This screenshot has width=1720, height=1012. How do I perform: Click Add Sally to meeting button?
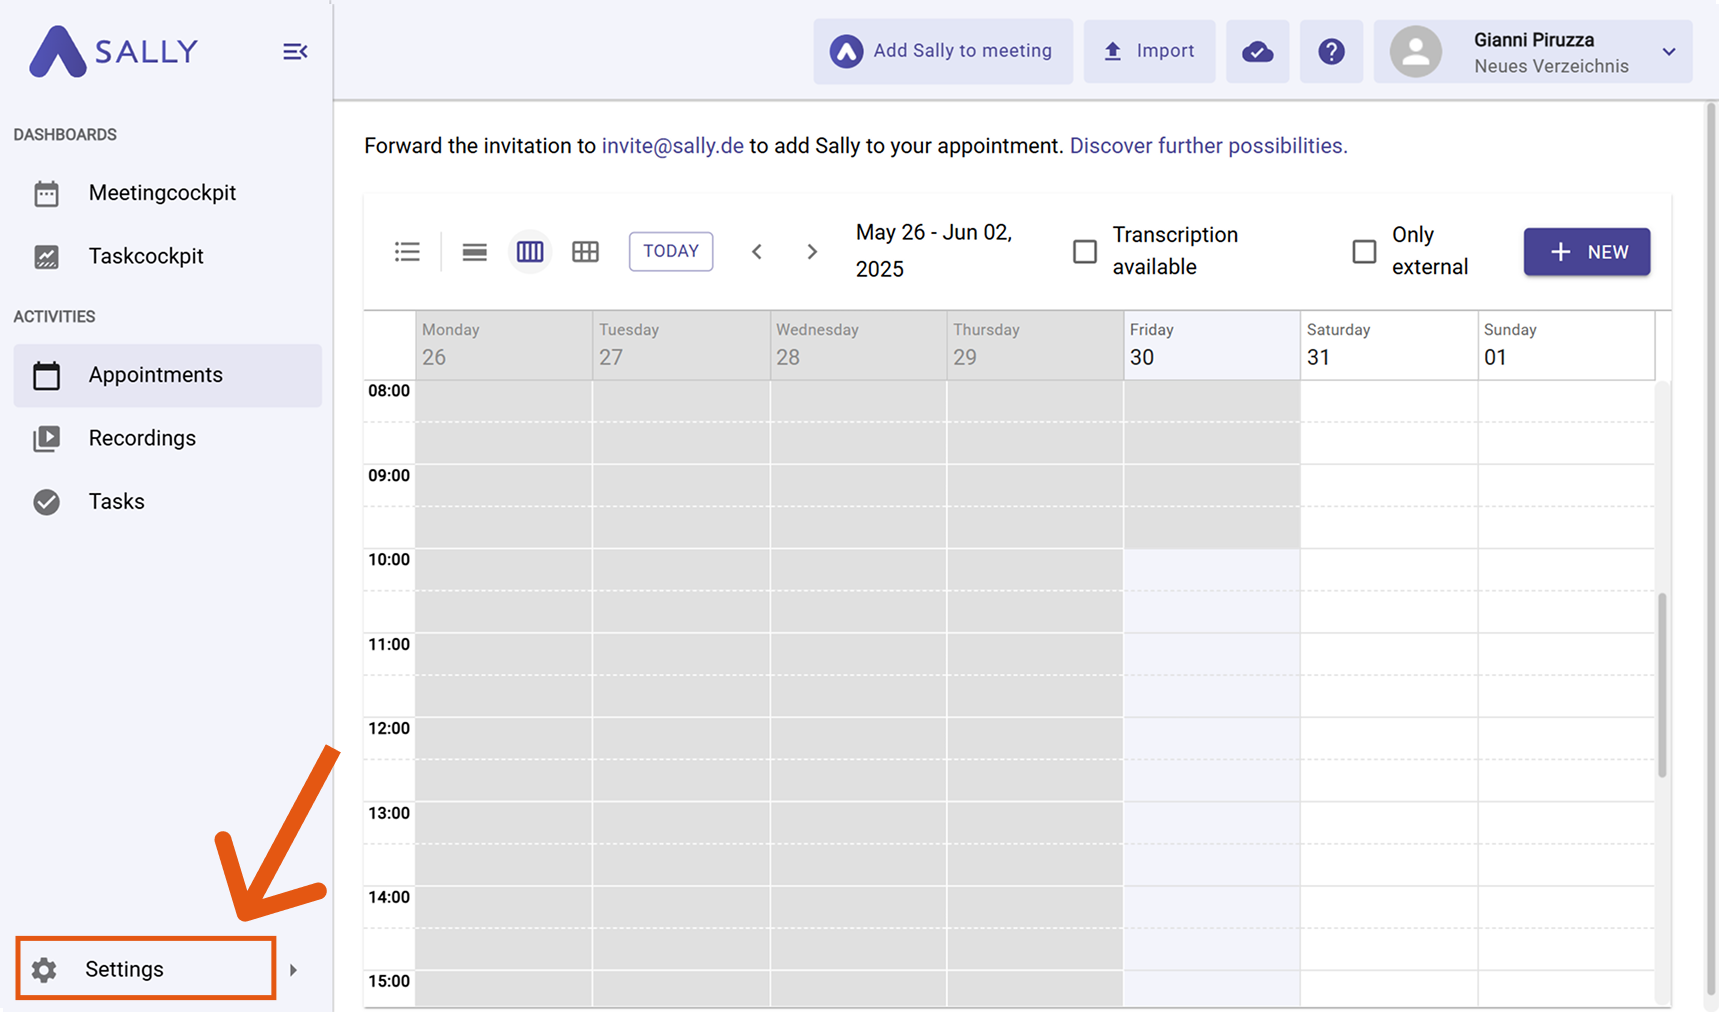(x=943, y=51)
